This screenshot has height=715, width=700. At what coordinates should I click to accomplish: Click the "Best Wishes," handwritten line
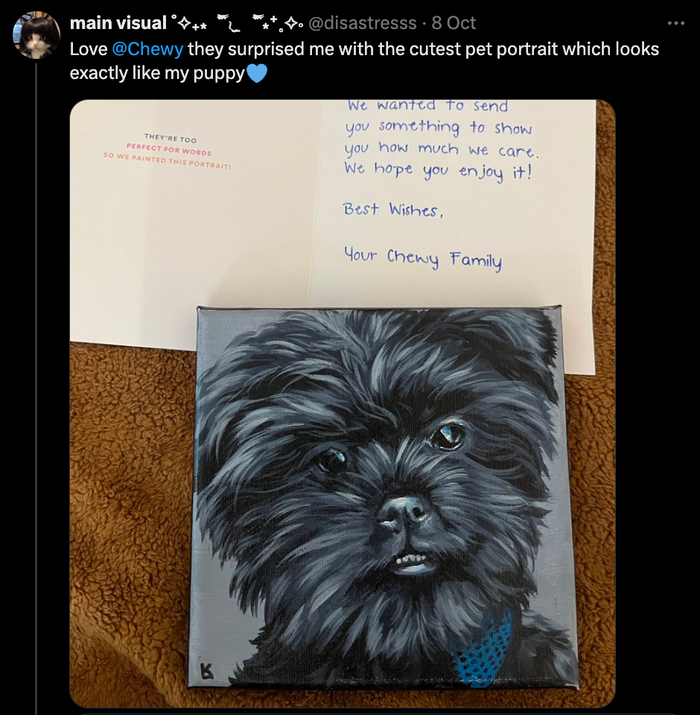(393, 210)
